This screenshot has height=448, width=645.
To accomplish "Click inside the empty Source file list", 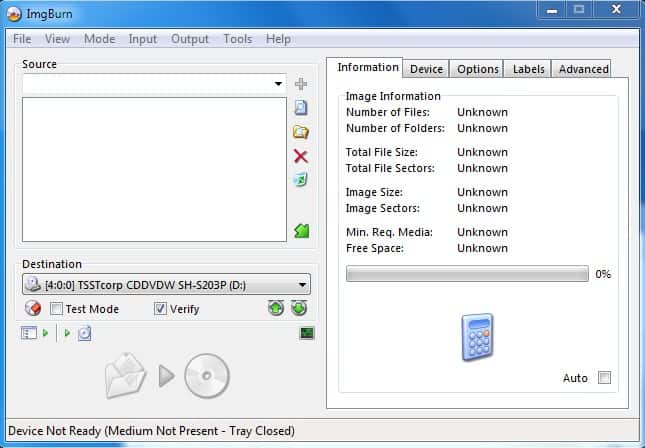I will (154, 168).
